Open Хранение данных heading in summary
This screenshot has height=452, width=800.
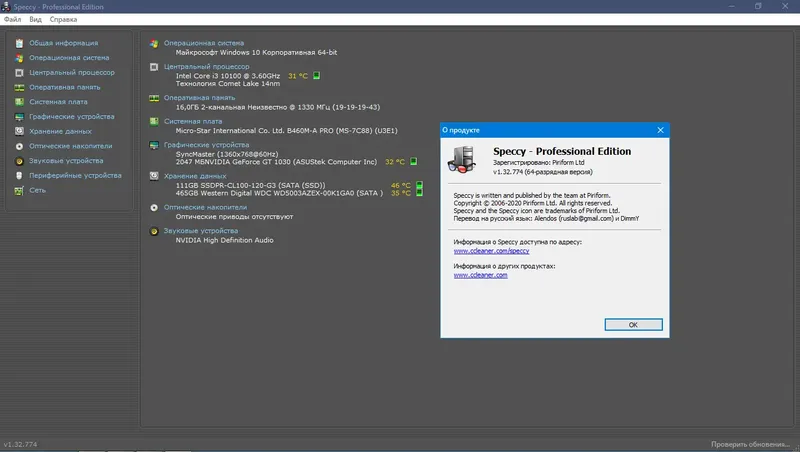tap(195, 176)
